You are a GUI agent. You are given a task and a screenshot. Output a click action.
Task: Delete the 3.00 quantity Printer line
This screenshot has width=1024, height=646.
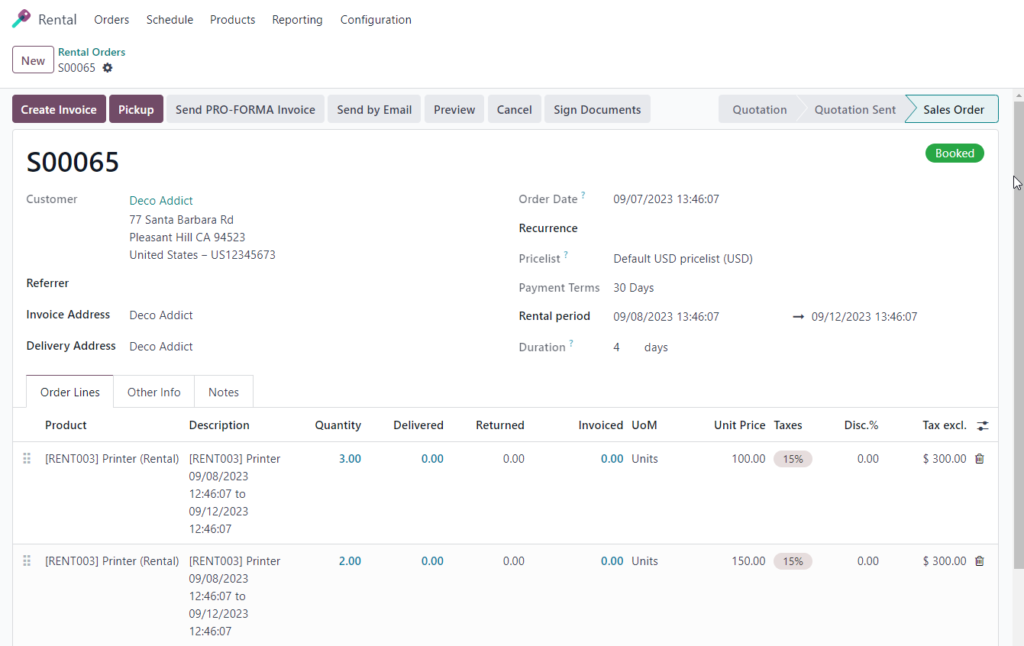(980, 459)
